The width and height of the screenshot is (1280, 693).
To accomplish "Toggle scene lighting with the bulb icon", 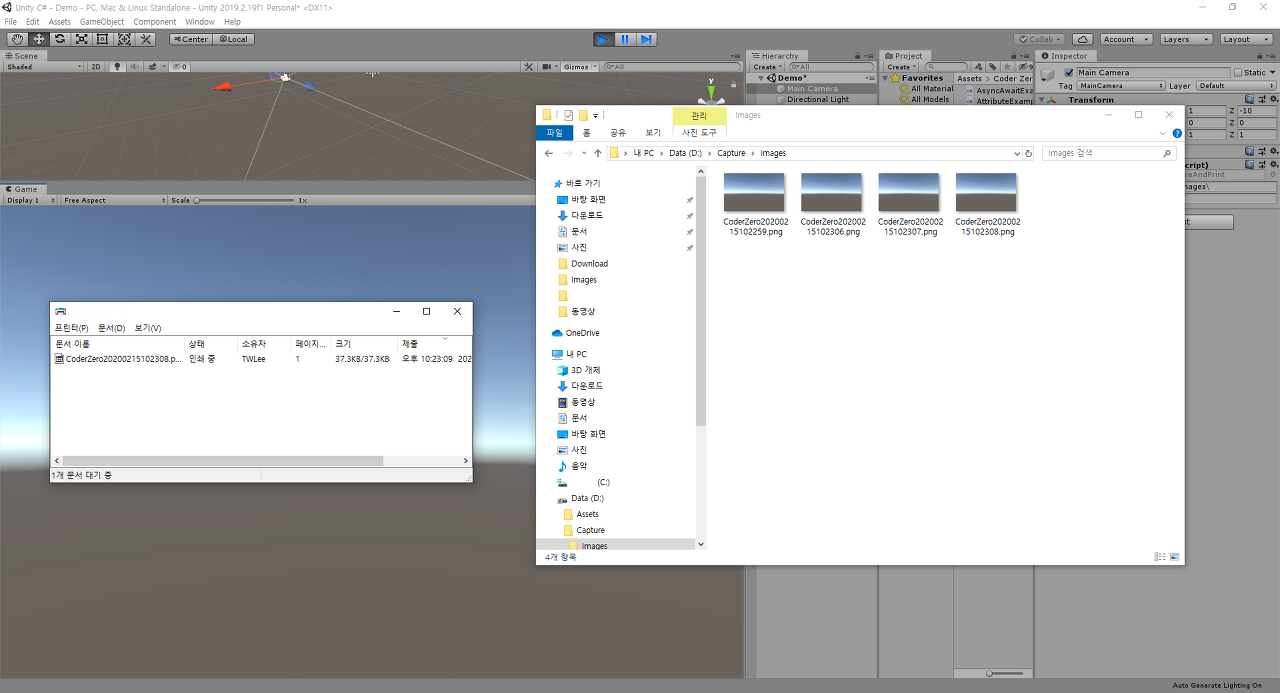I will [x=118, y=67].
